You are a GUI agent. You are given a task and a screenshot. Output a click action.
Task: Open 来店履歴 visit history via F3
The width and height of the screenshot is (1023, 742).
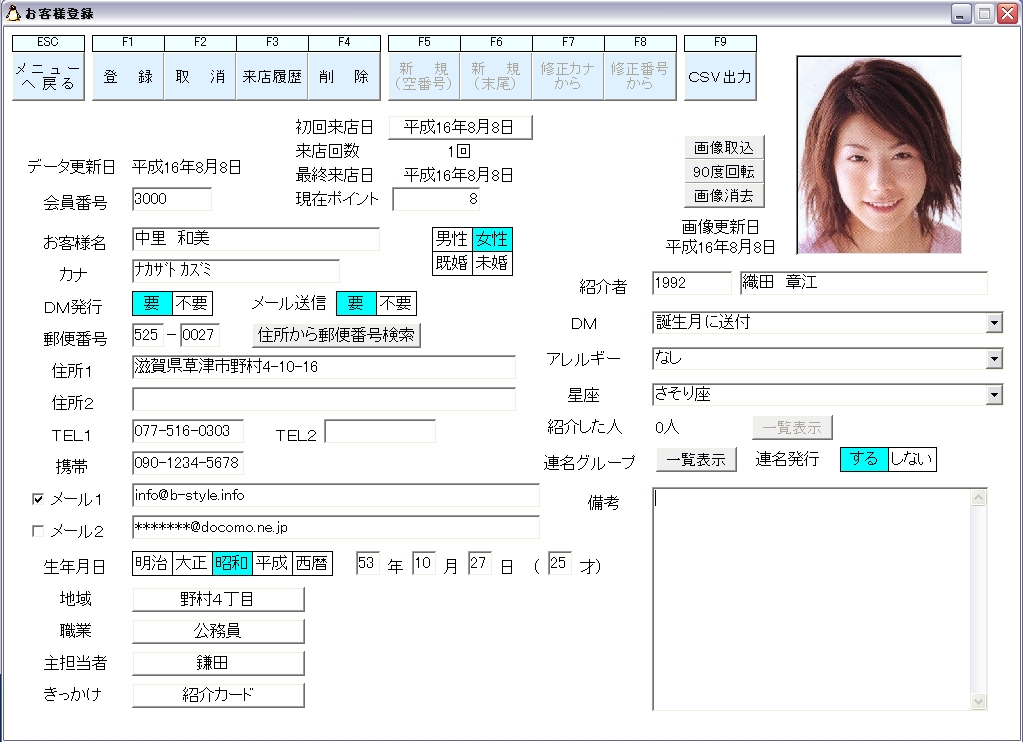272,76
